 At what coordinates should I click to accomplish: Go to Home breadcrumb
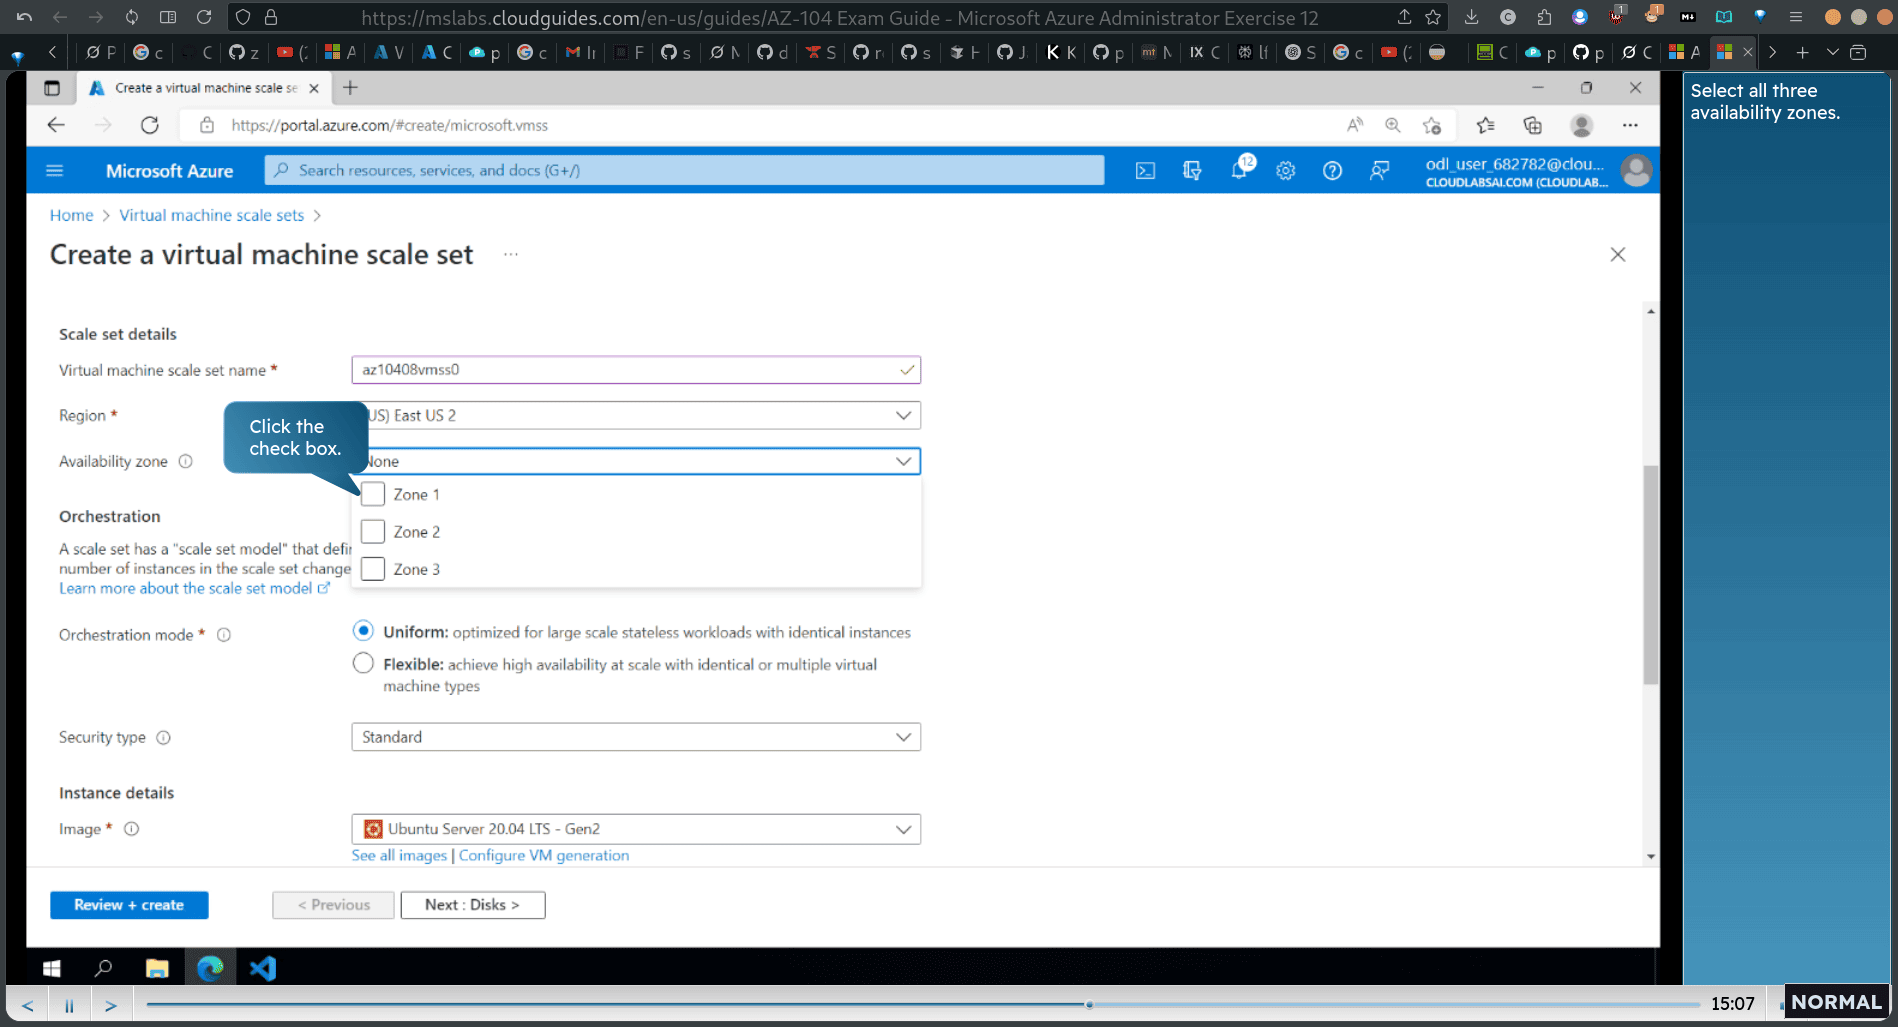coord(71,215)
